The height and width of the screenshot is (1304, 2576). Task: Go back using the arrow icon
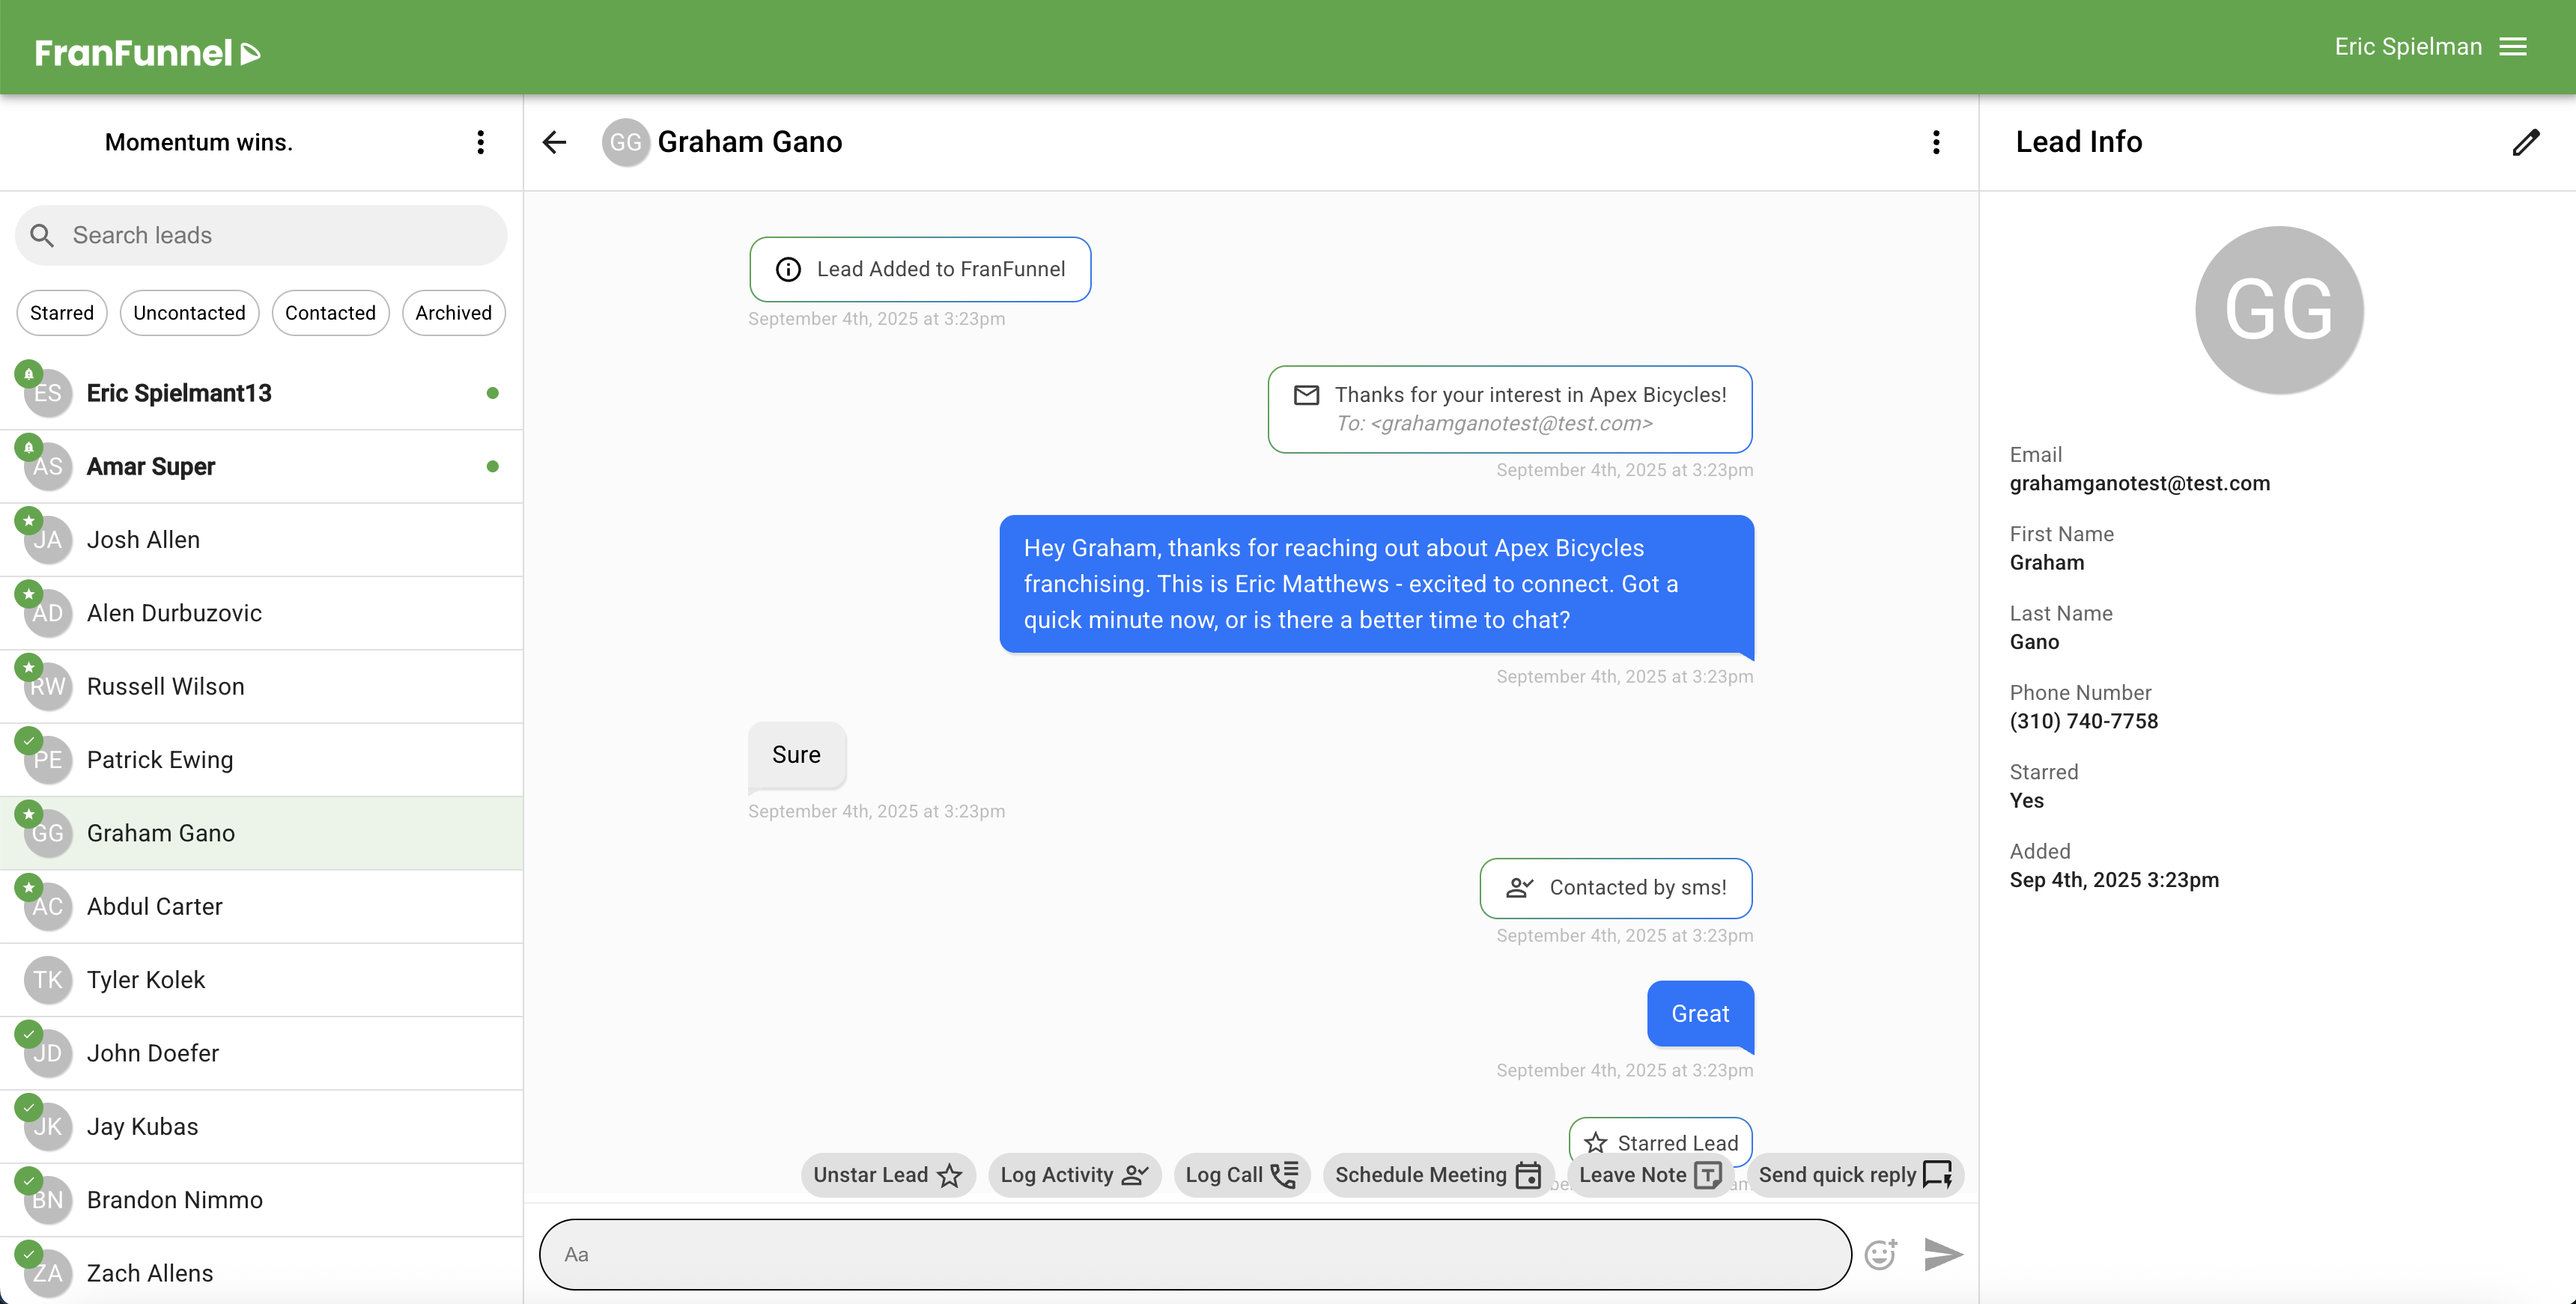point(554,142)
